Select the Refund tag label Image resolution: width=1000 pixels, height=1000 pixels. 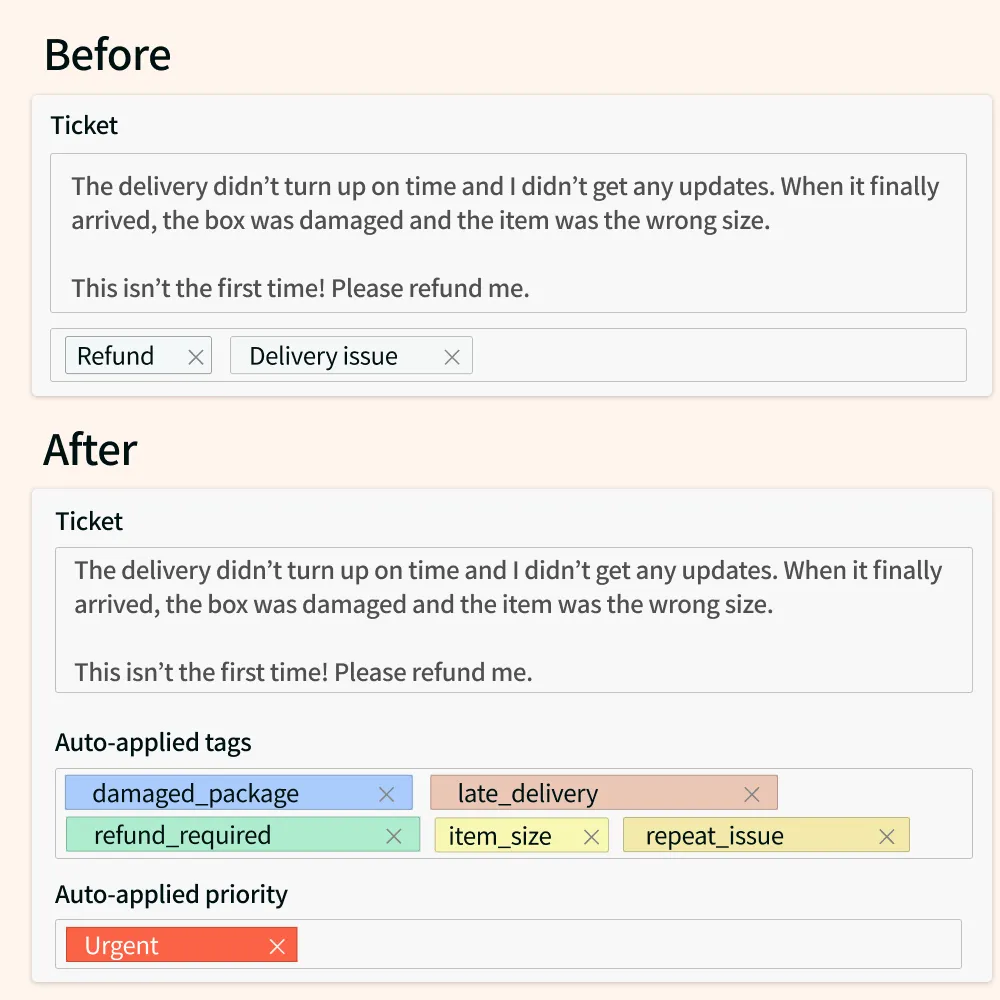point(115,356)
